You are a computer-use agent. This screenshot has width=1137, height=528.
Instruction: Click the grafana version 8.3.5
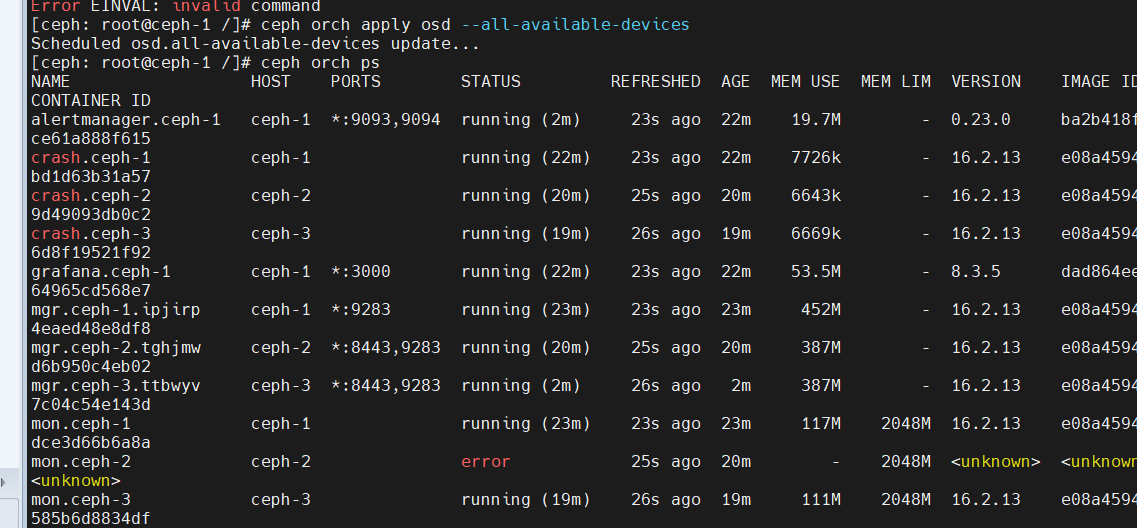click(976, 271)
